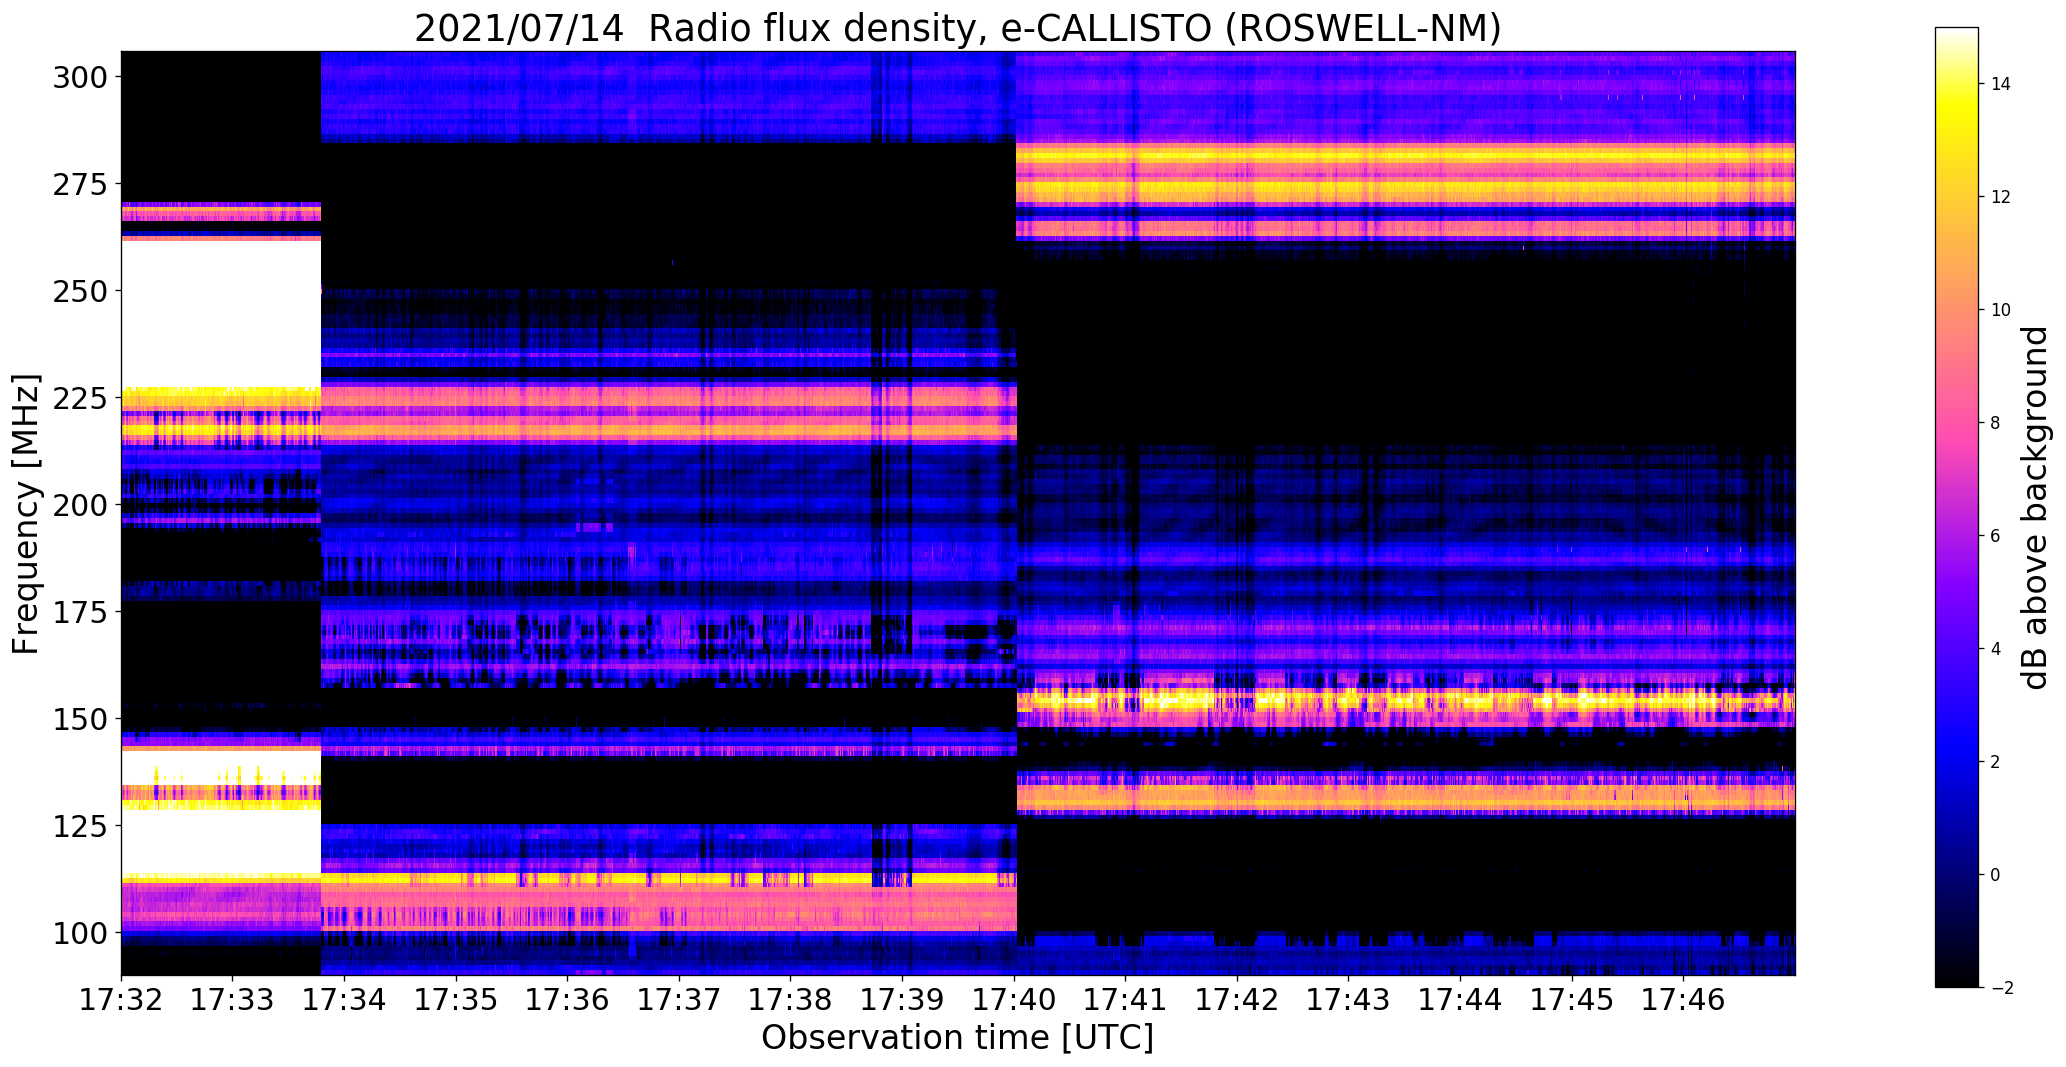
Task: Click the bright yellow band near 153 MHz after 17:40
Action: pos(1405,701)
